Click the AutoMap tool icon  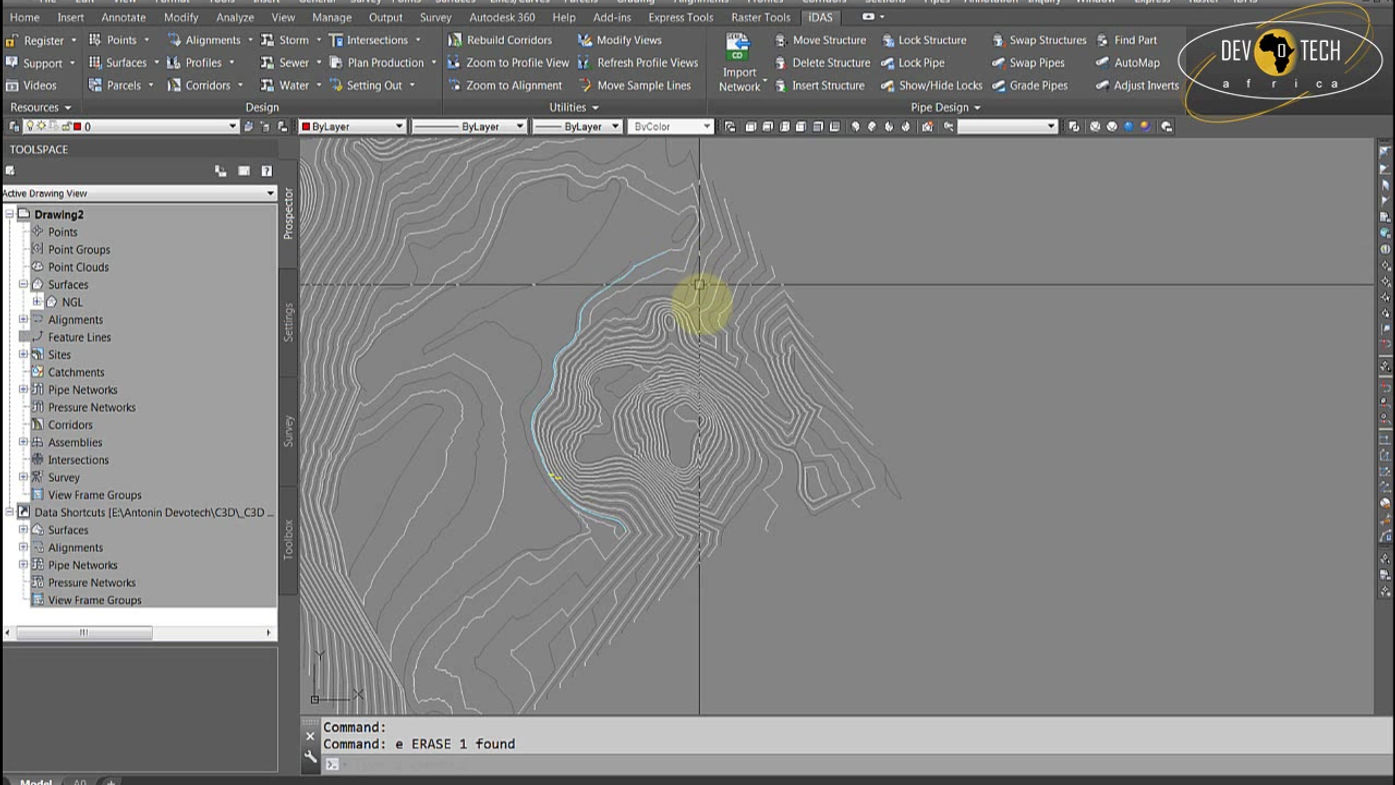[x=1103, y=63]
